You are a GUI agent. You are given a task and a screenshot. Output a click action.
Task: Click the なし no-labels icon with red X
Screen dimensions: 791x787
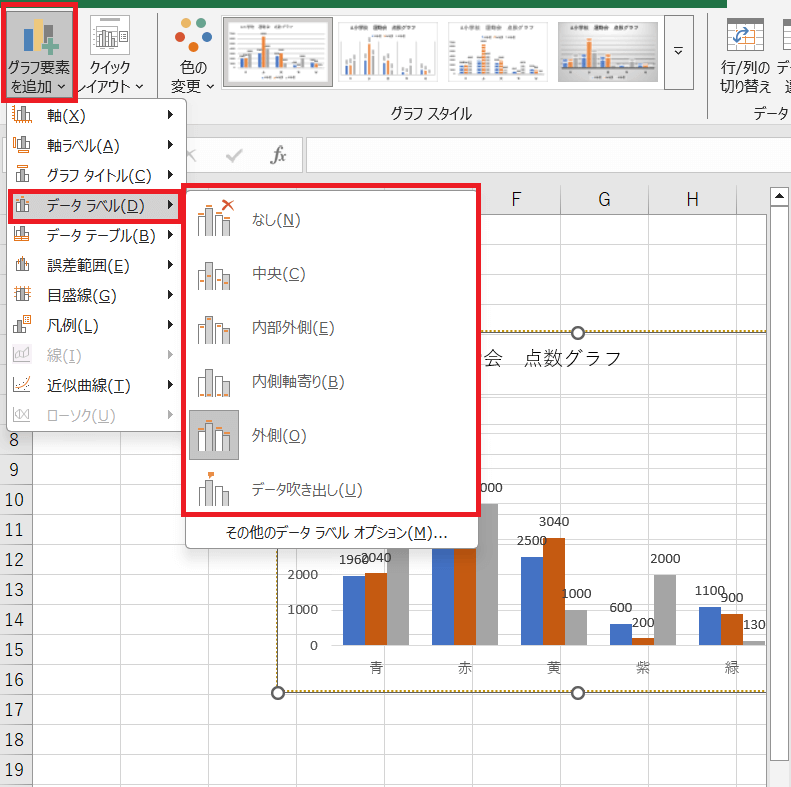click(214, 218)
